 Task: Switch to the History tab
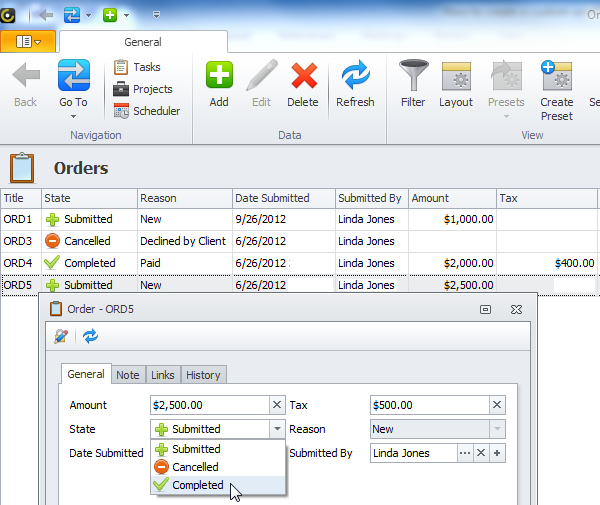tap(203, 375)
